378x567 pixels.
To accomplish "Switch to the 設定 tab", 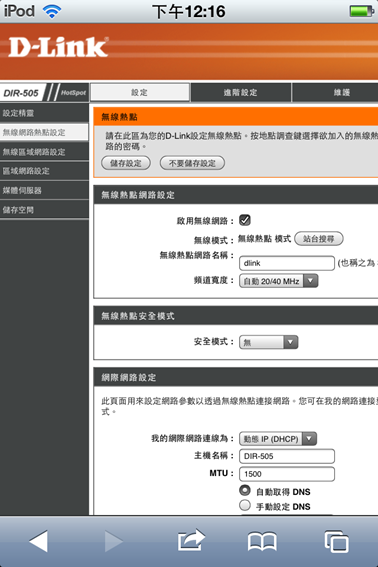I will pyautogui.click(x=140, y=92).
